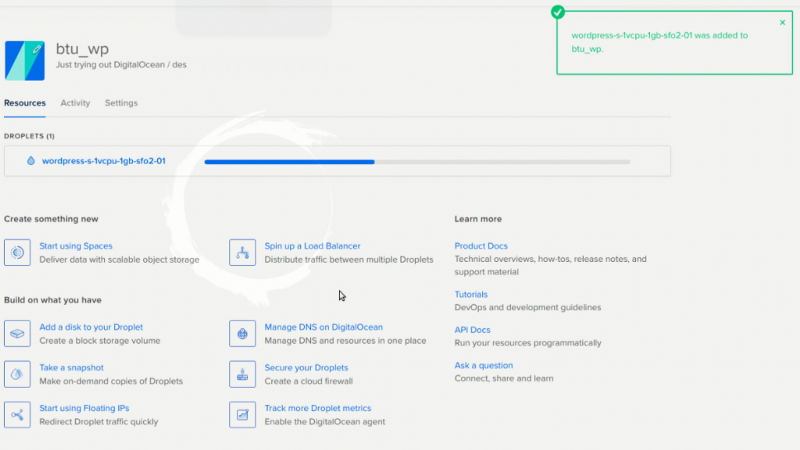The image size is (800, 450).
Task: Click 'Create a block storage volume' text
Action: point(100,341)
